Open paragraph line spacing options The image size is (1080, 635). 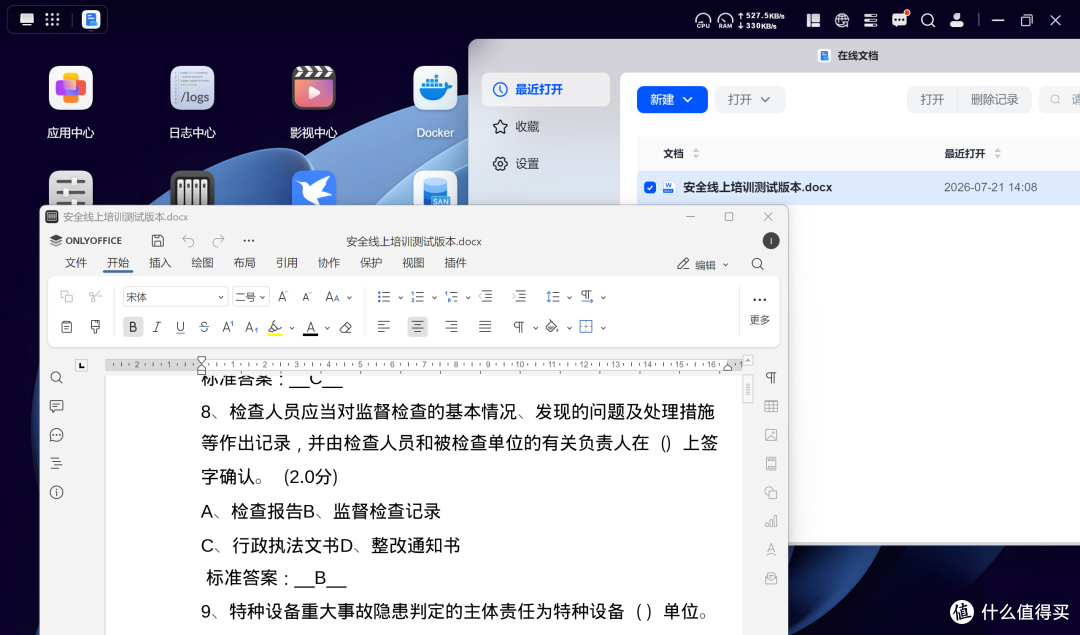pyautogui.click(x=553, y=297)
